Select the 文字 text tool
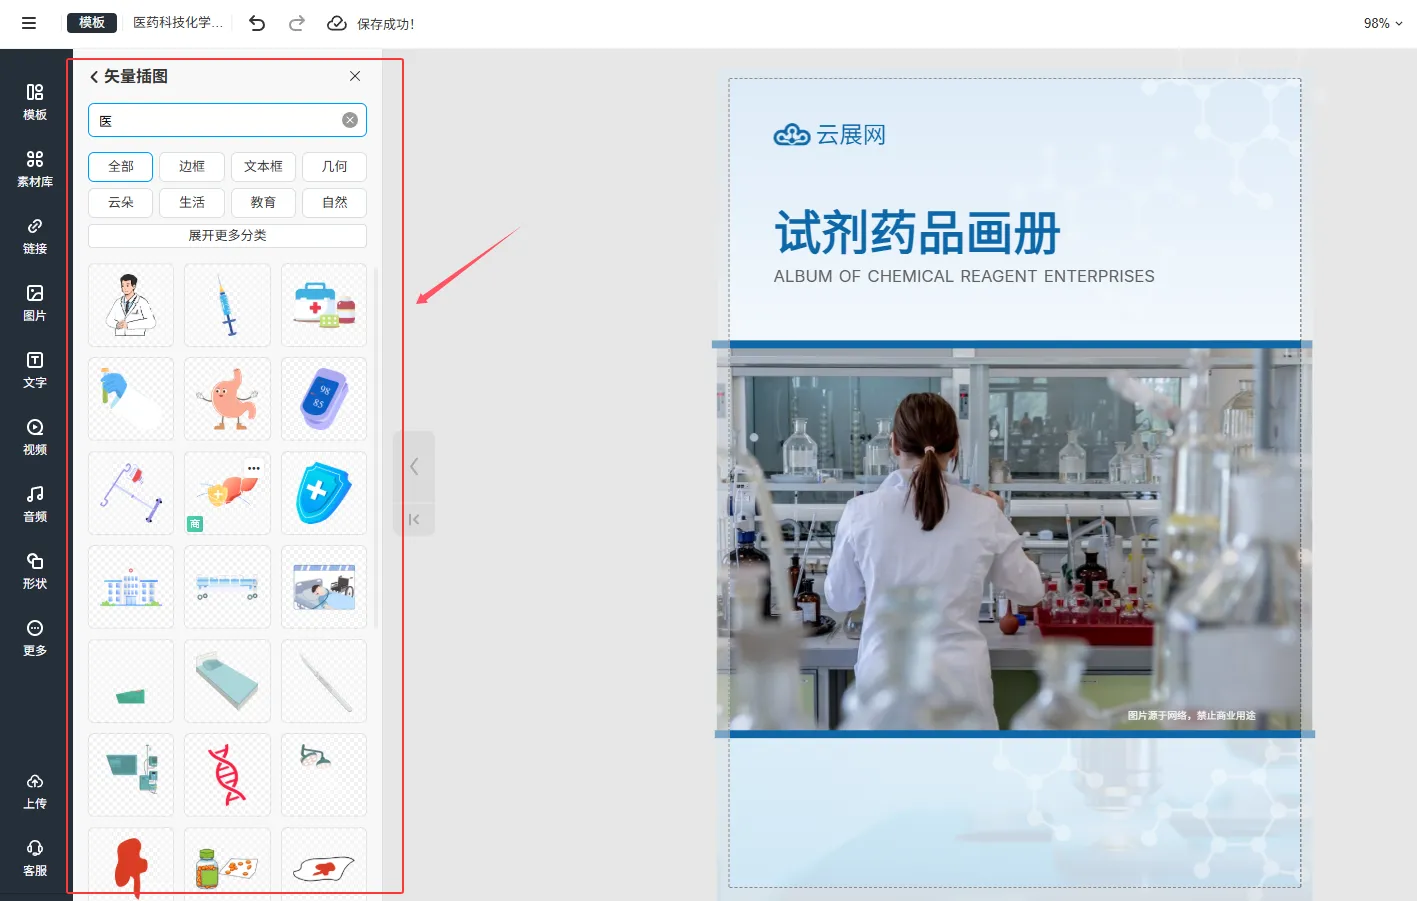This screenshot has height=901, width=1417. (35, 369)
